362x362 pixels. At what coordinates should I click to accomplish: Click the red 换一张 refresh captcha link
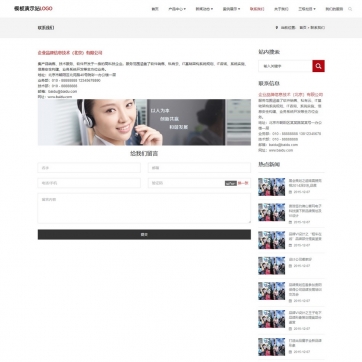(243, 183)
